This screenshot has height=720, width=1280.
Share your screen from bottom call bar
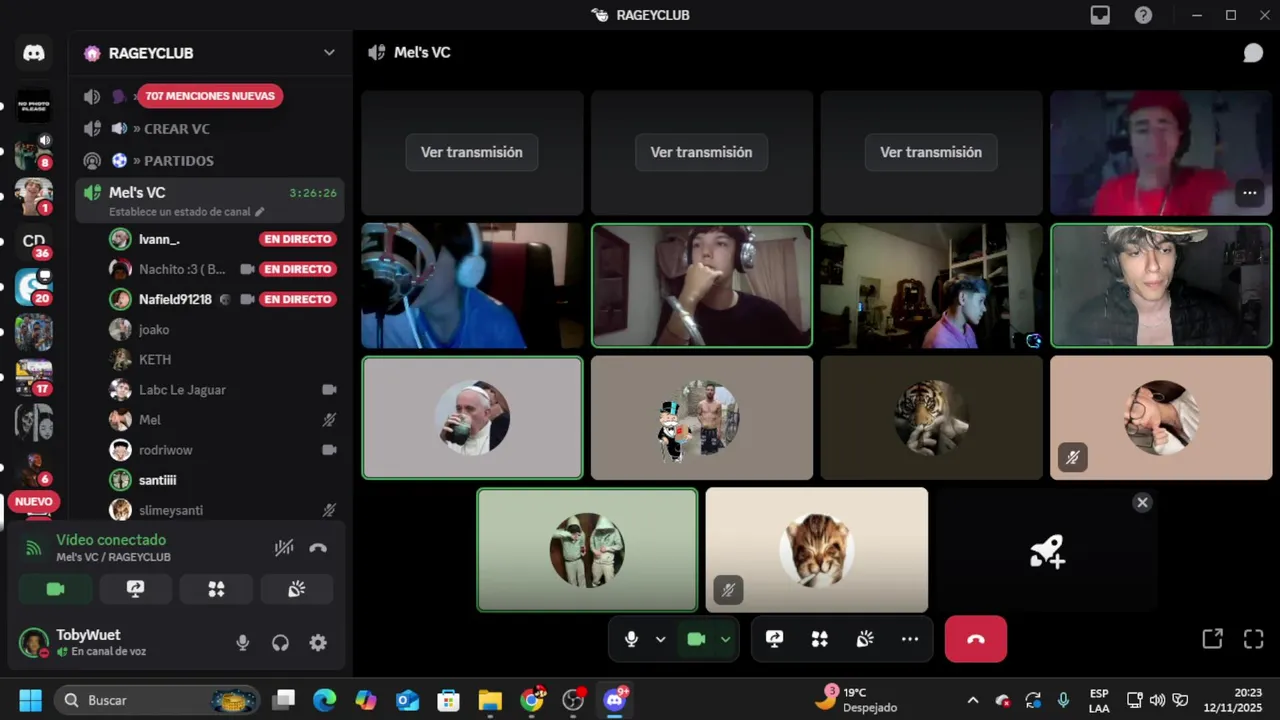774,639
